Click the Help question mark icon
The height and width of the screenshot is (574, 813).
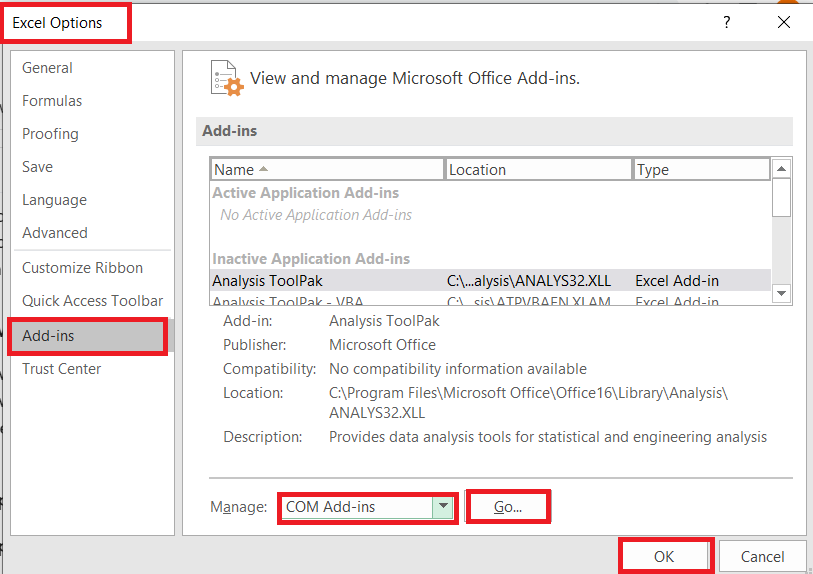click(714, 23)
